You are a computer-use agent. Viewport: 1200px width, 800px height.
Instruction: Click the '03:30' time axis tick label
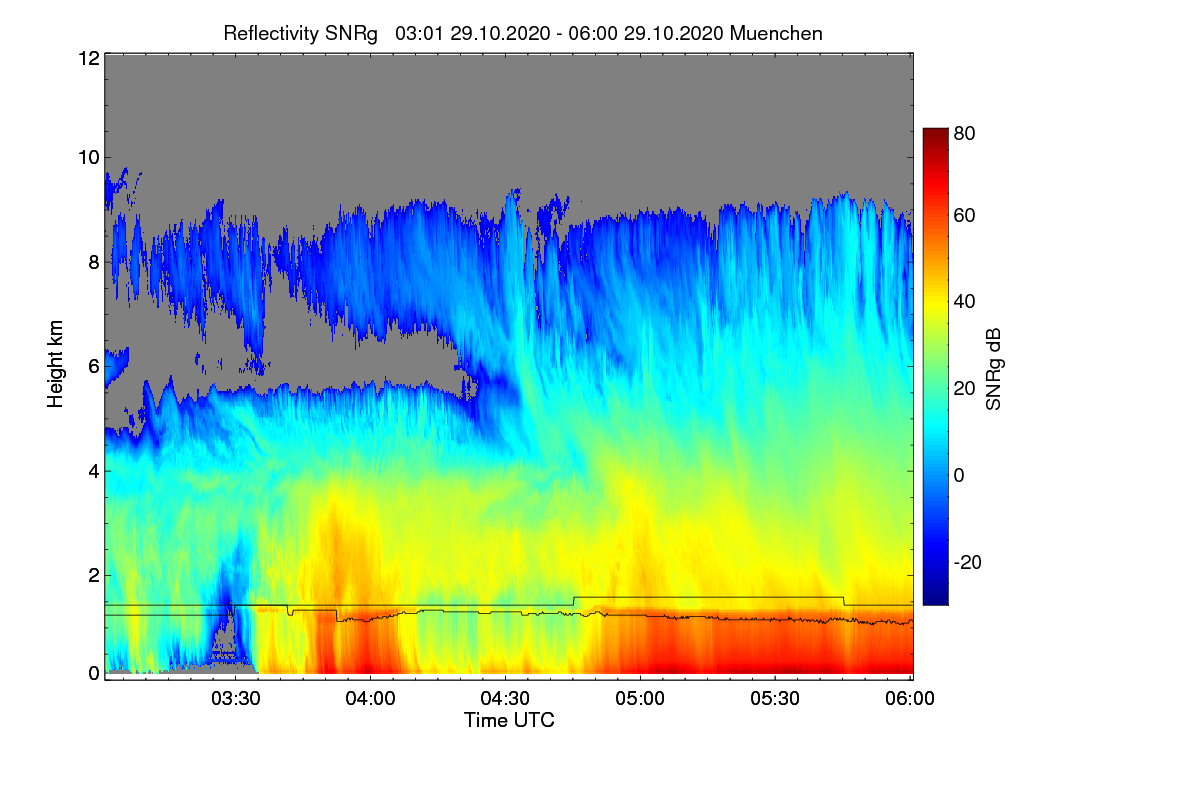coord(236,699)
